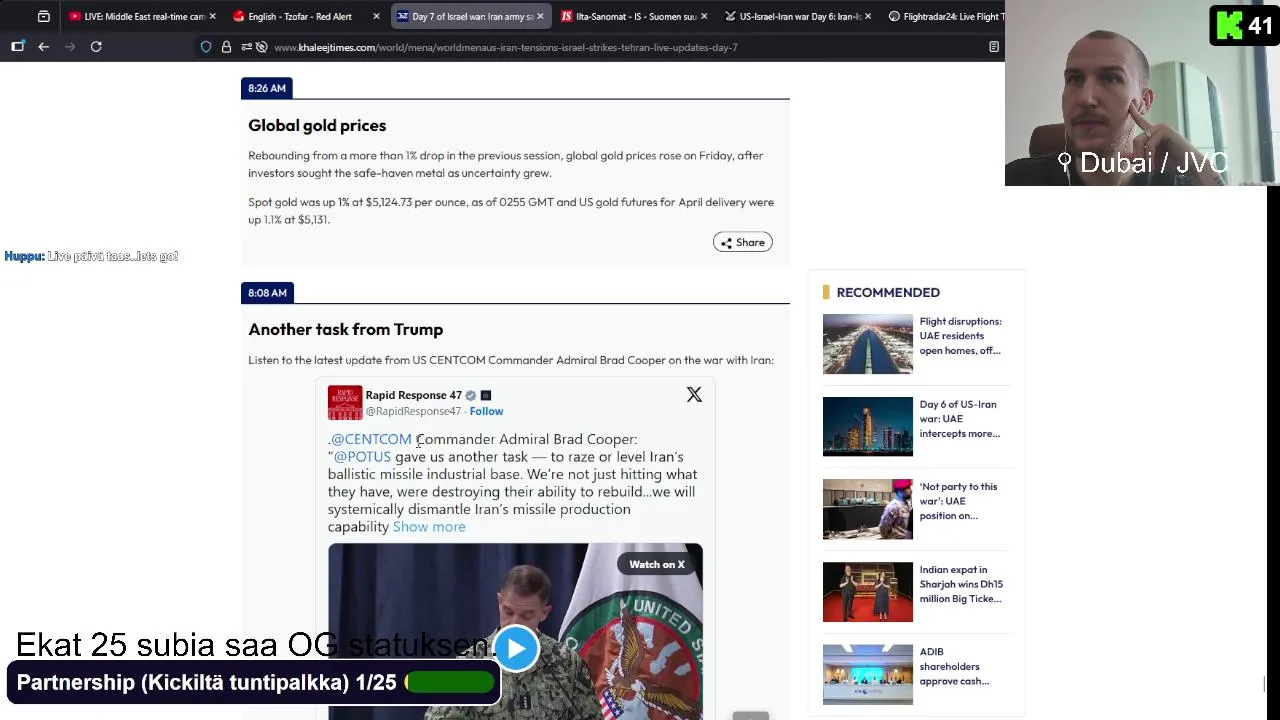Open the @POTUS mention link
The width and height of the screenshot is (1280, 720).
pyautogui.click(x=362, y=457)
